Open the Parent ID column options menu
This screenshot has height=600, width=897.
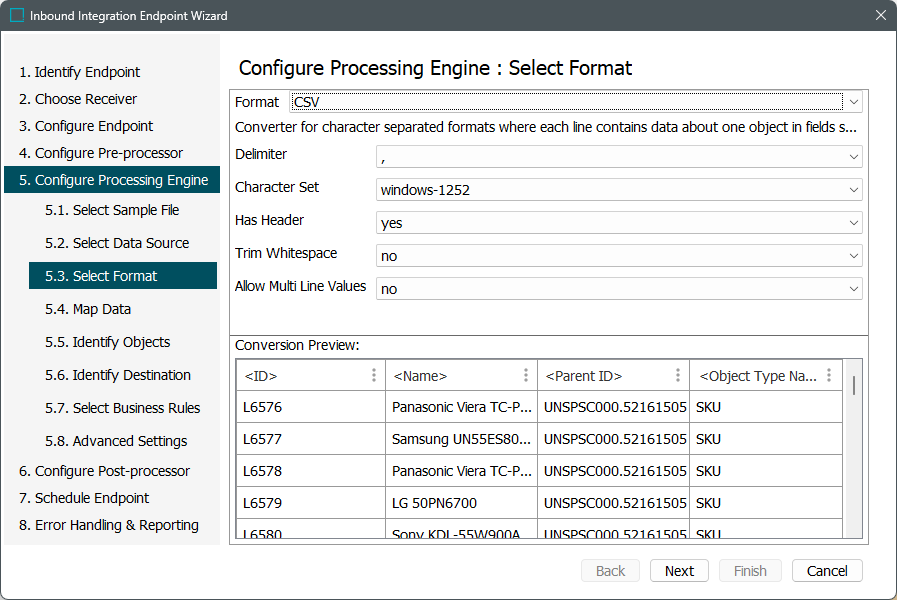(678, 375)
